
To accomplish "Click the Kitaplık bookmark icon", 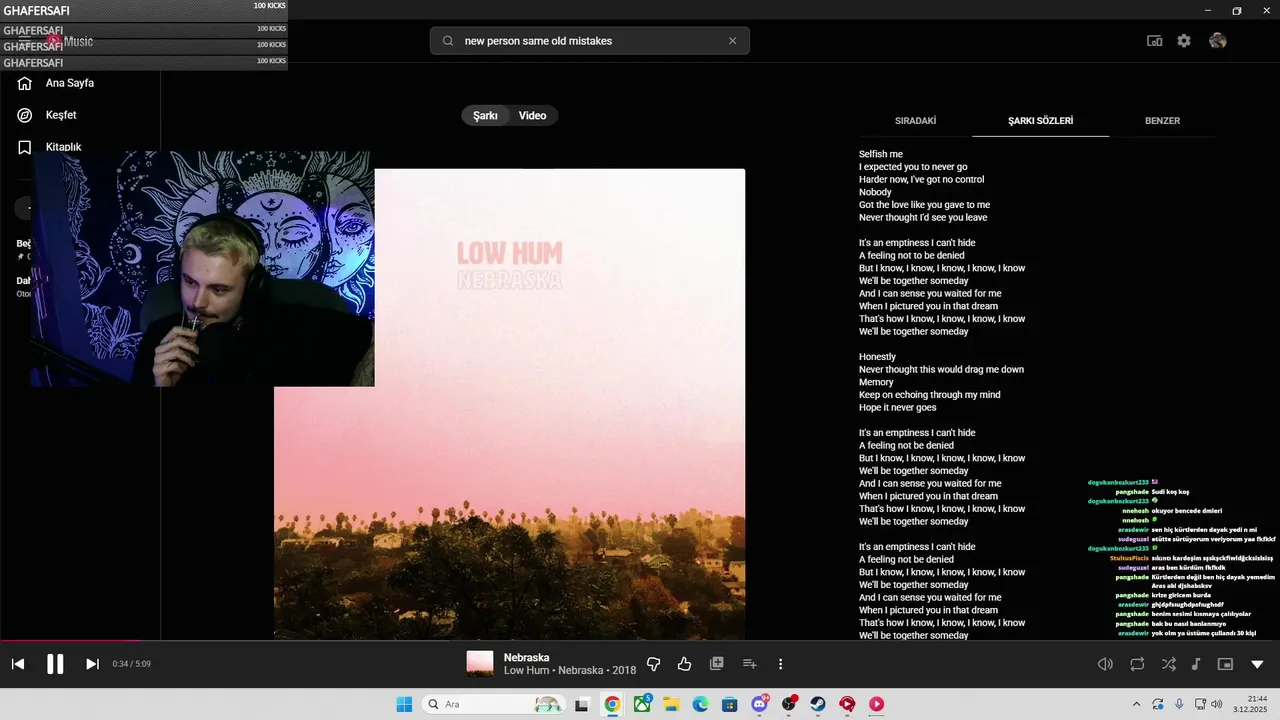I will pos(25,147).
